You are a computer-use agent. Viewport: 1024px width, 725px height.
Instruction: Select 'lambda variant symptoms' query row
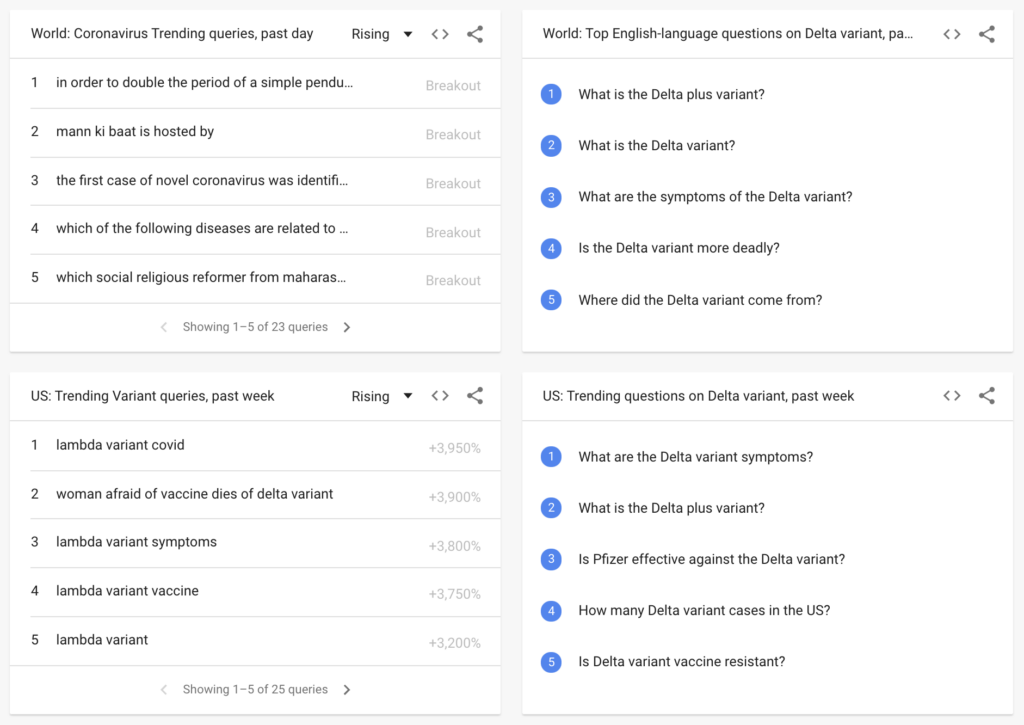pos(255,543)
